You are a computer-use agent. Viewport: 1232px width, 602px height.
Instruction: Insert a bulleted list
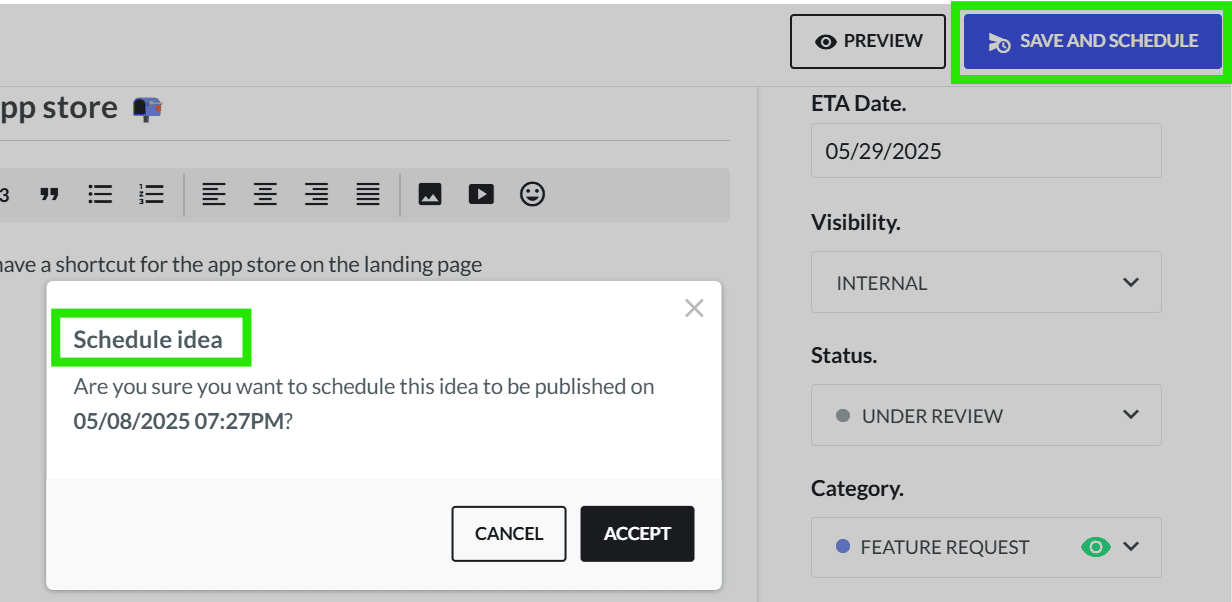[x=100, y=194]
